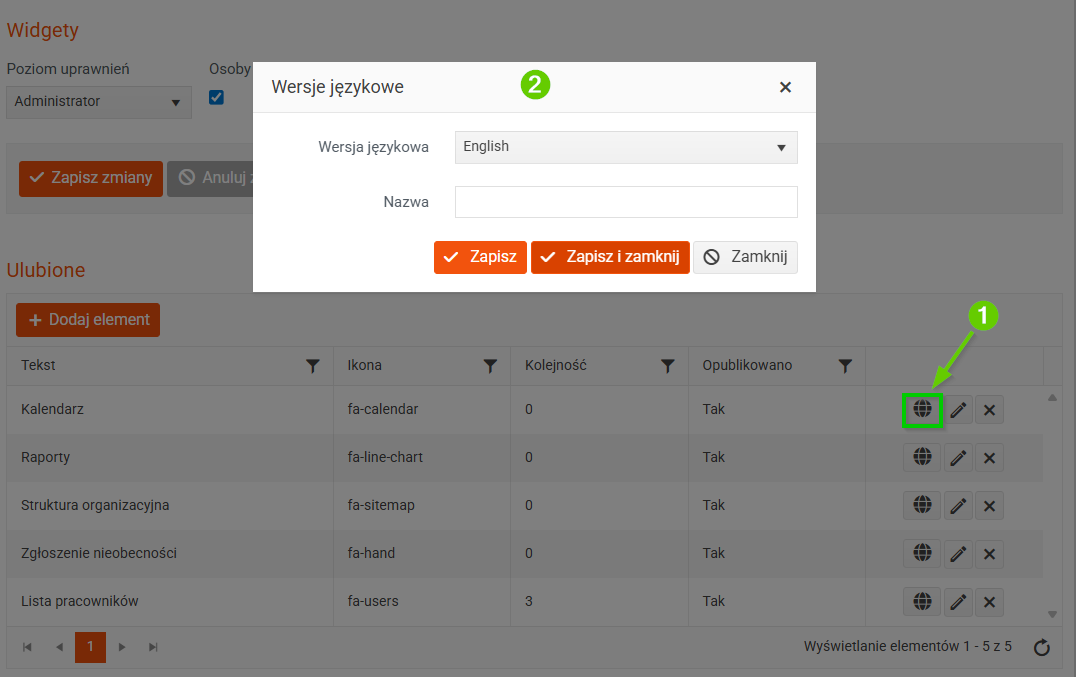Image resolution: width=1076 pixels, height=677 pixels.
Task: Click globe icon in Kalendarz row
Action: [x=922, y=409]
